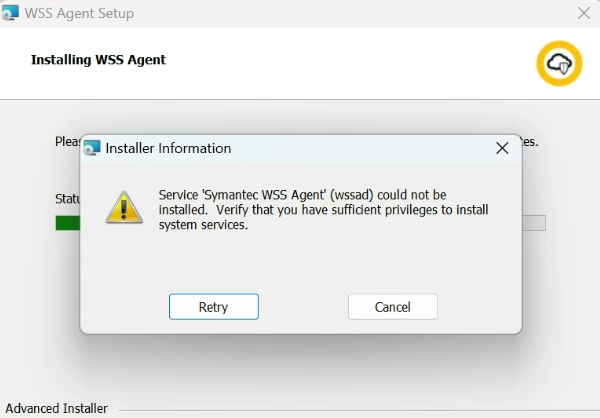This screenshot has height=418, width=600.
Task: Click the Installer Information title text
Action: tap(168, 149)
